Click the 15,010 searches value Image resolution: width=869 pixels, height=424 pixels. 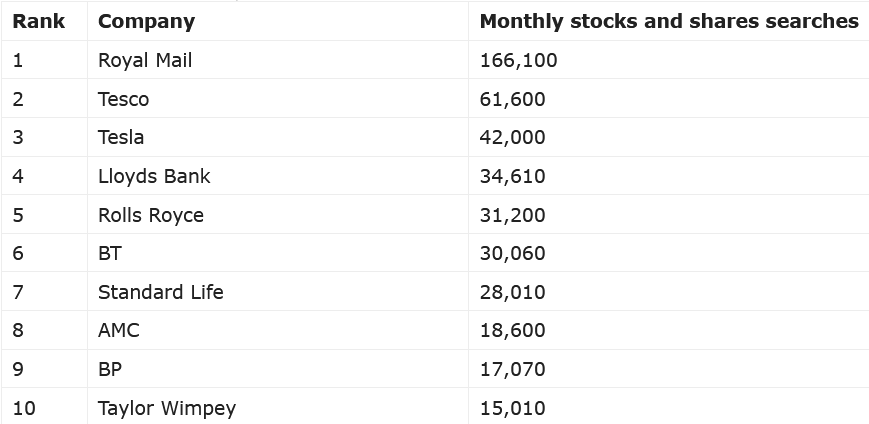point(512,408)
